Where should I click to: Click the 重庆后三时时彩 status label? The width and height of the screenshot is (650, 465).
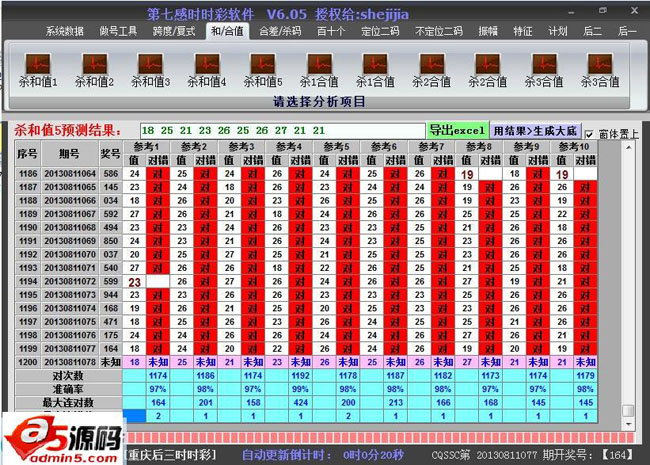tap(170, 455)
